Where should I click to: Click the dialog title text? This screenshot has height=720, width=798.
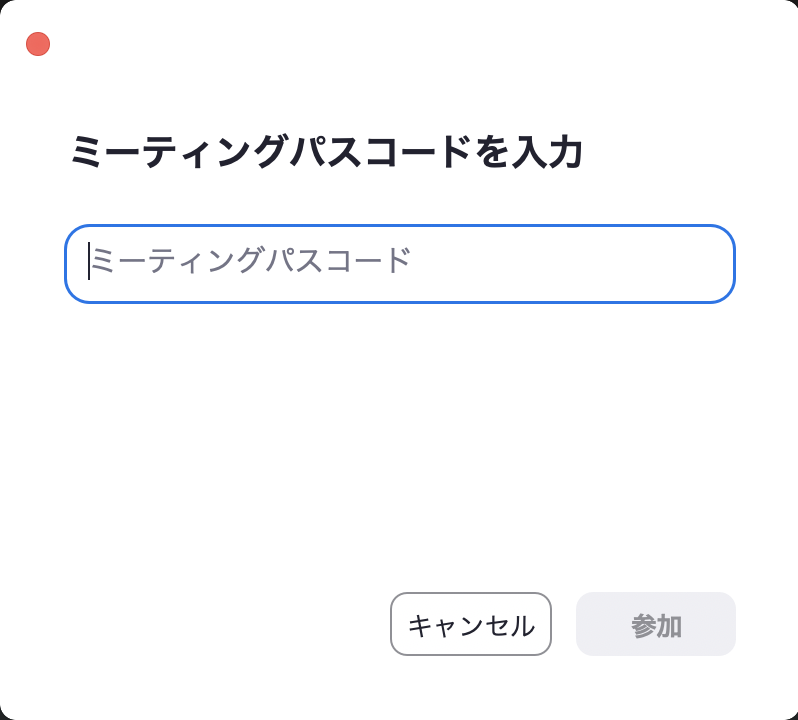pos(326,153)
